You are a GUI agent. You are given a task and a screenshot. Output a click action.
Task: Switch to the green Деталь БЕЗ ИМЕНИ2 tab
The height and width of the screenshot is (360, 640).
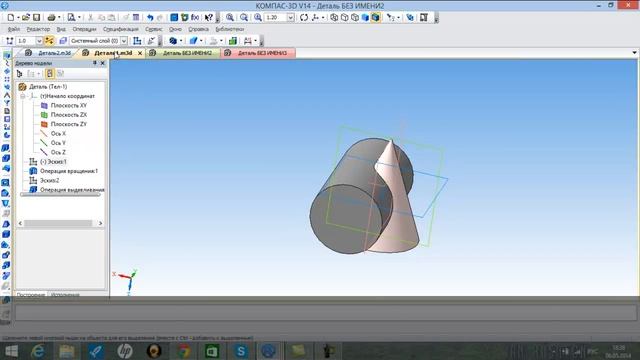tap(183, 53)
